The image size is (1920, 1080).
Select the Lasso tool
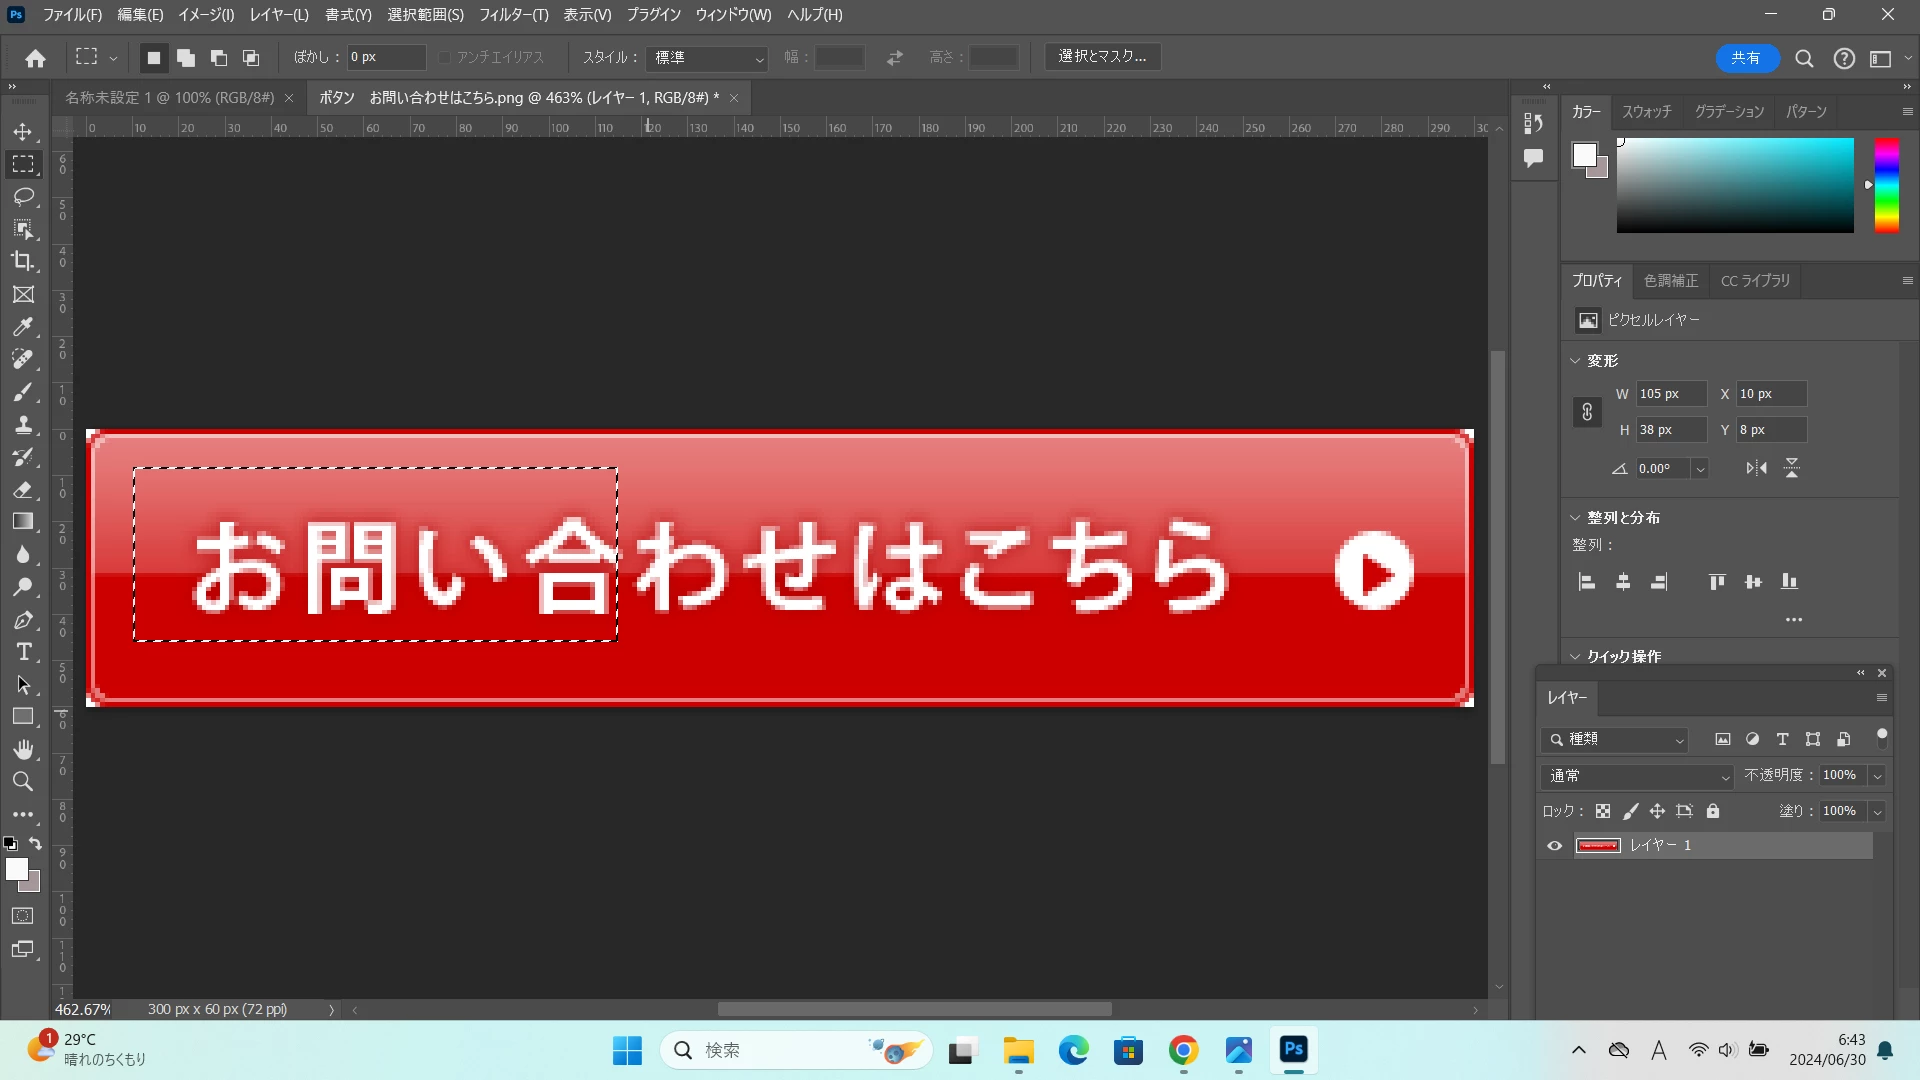[23, 197]
